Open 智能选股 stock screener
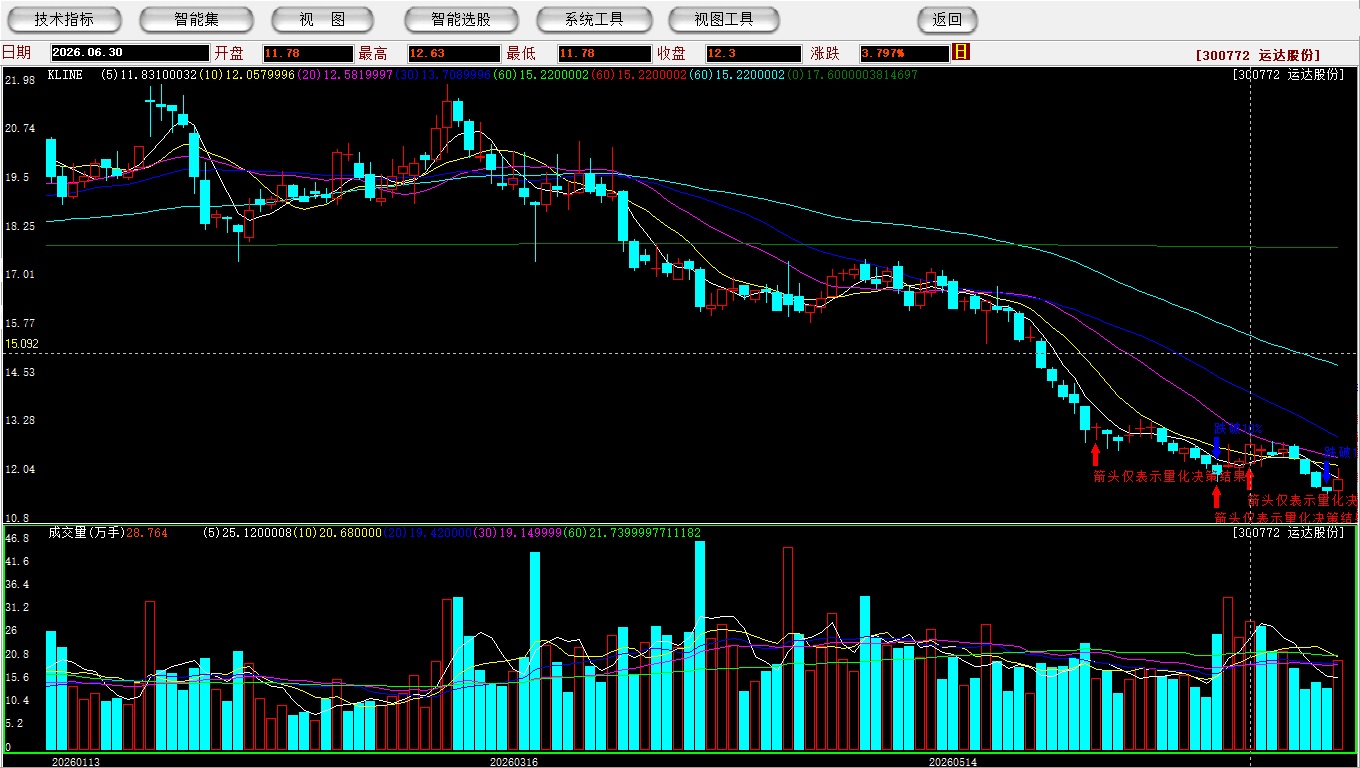 461,20
